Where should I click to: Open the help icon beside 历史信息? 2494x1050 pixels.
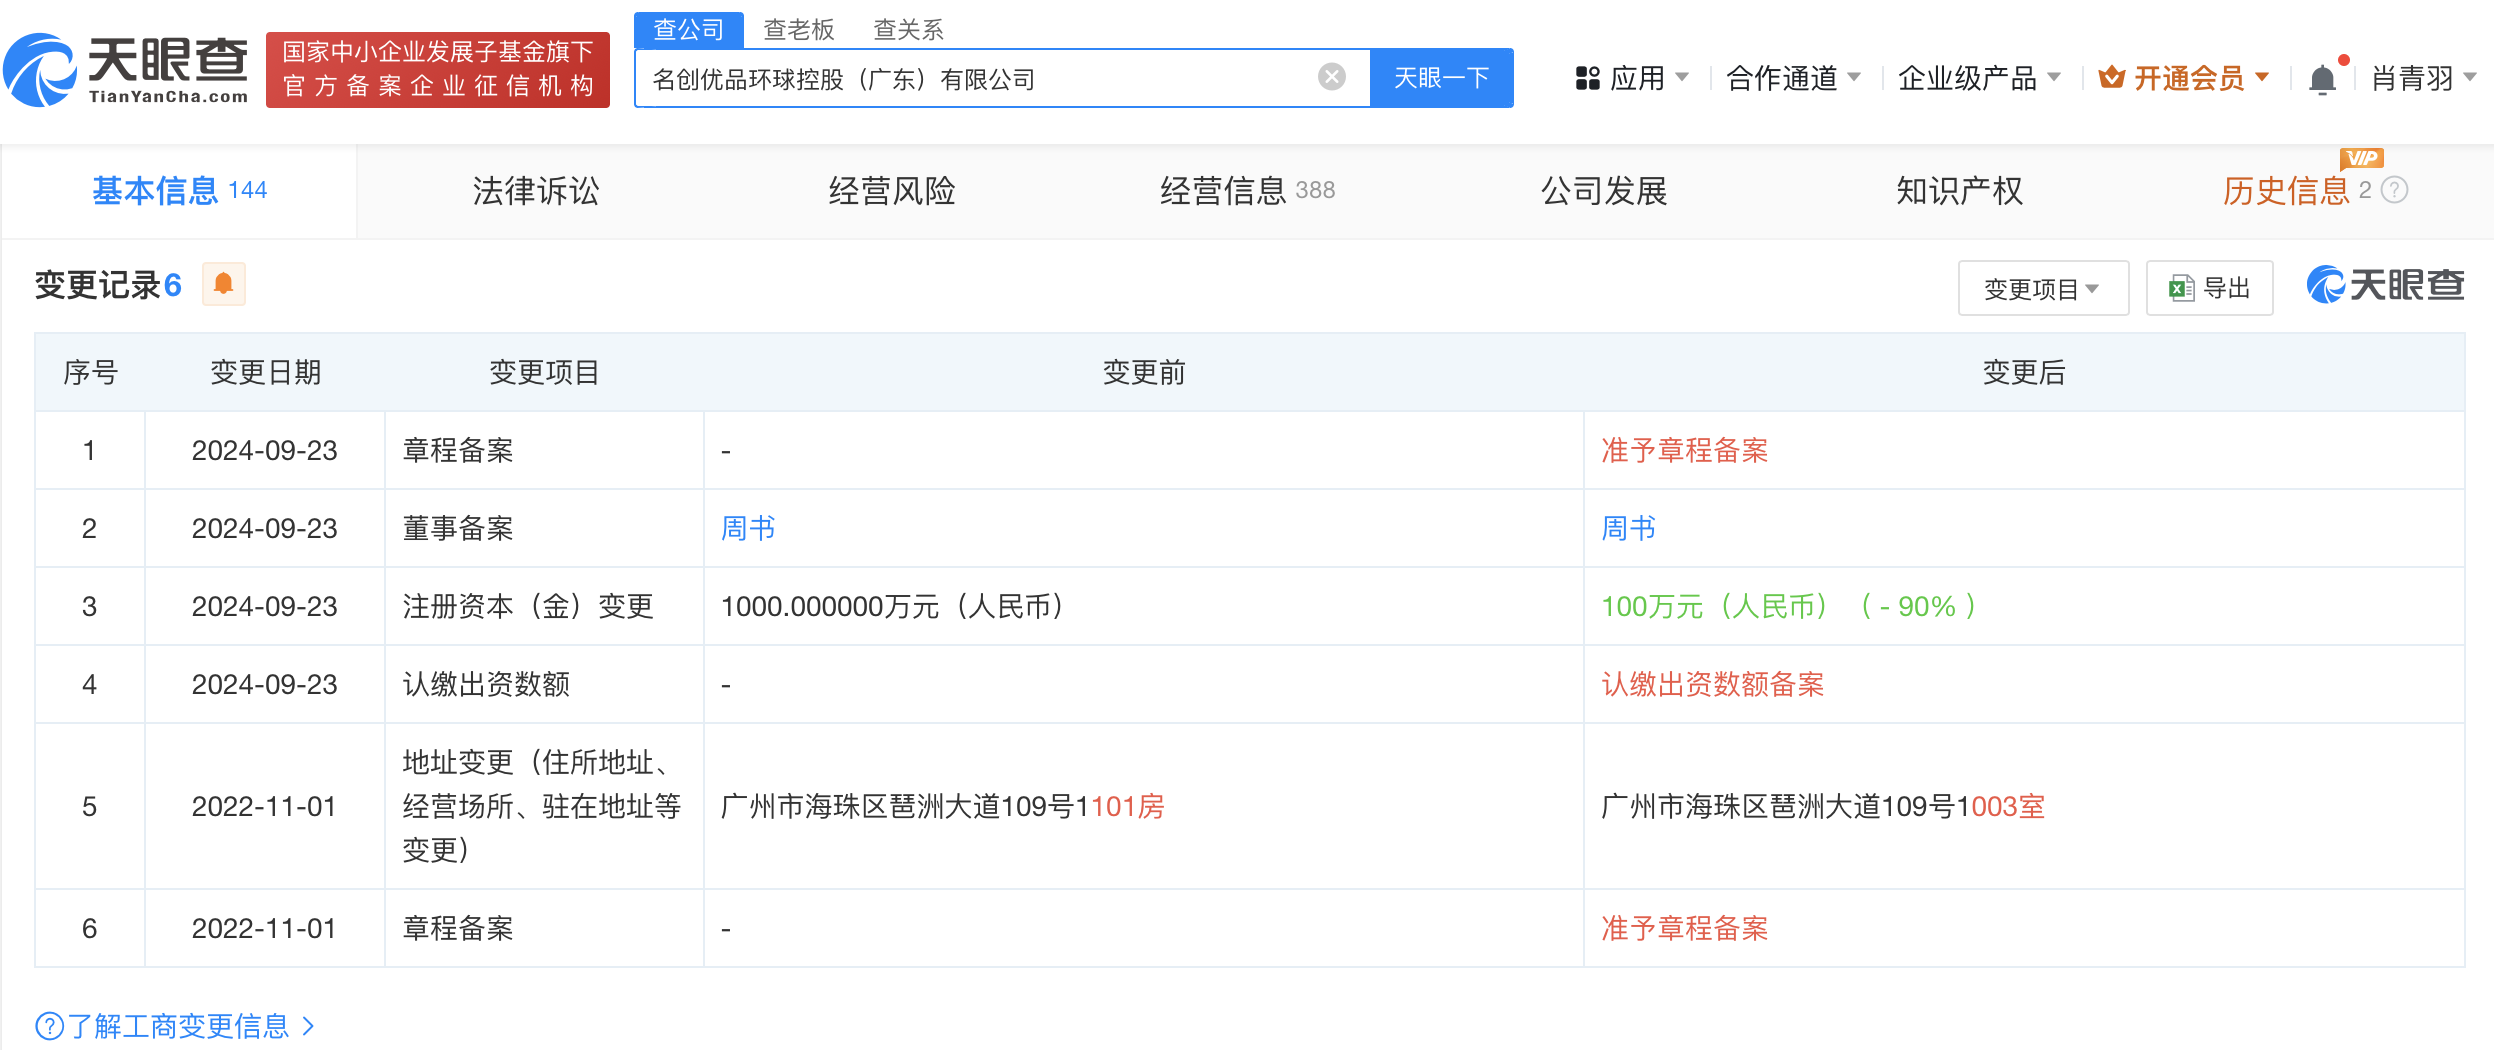pyautogui.click(x=2395, y=190)
